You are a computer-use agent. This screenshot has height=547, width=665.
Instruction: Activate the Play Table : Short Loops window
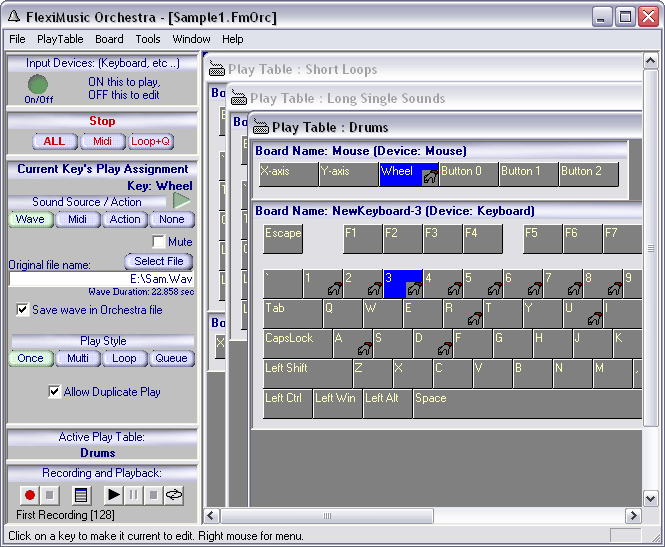(424, 69)
